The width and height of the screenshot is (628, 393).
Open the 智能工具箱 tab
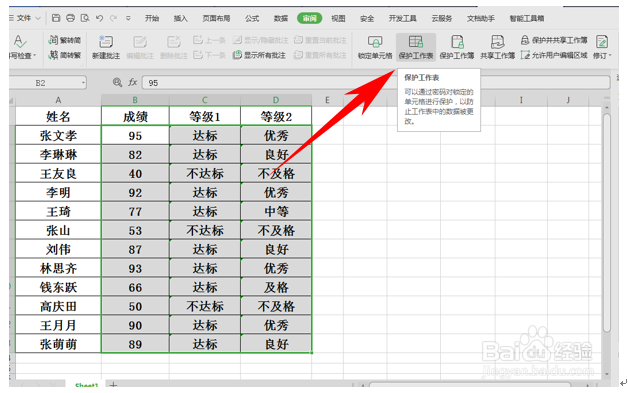point(526,18)
